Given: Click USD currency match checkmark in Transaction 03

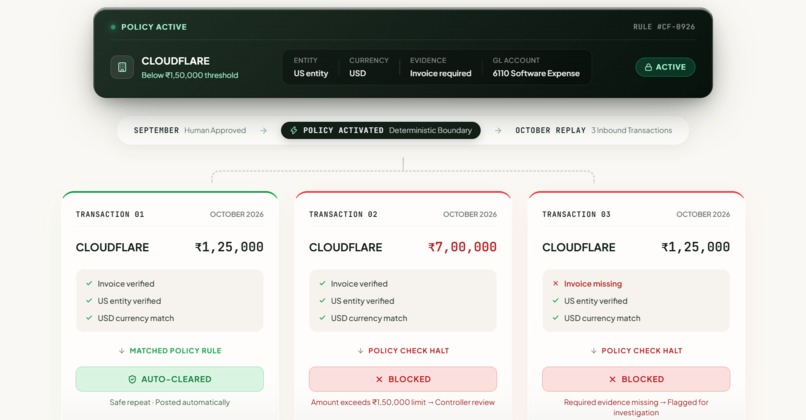Looking at the screenshot, I should [x=555, y=318].
